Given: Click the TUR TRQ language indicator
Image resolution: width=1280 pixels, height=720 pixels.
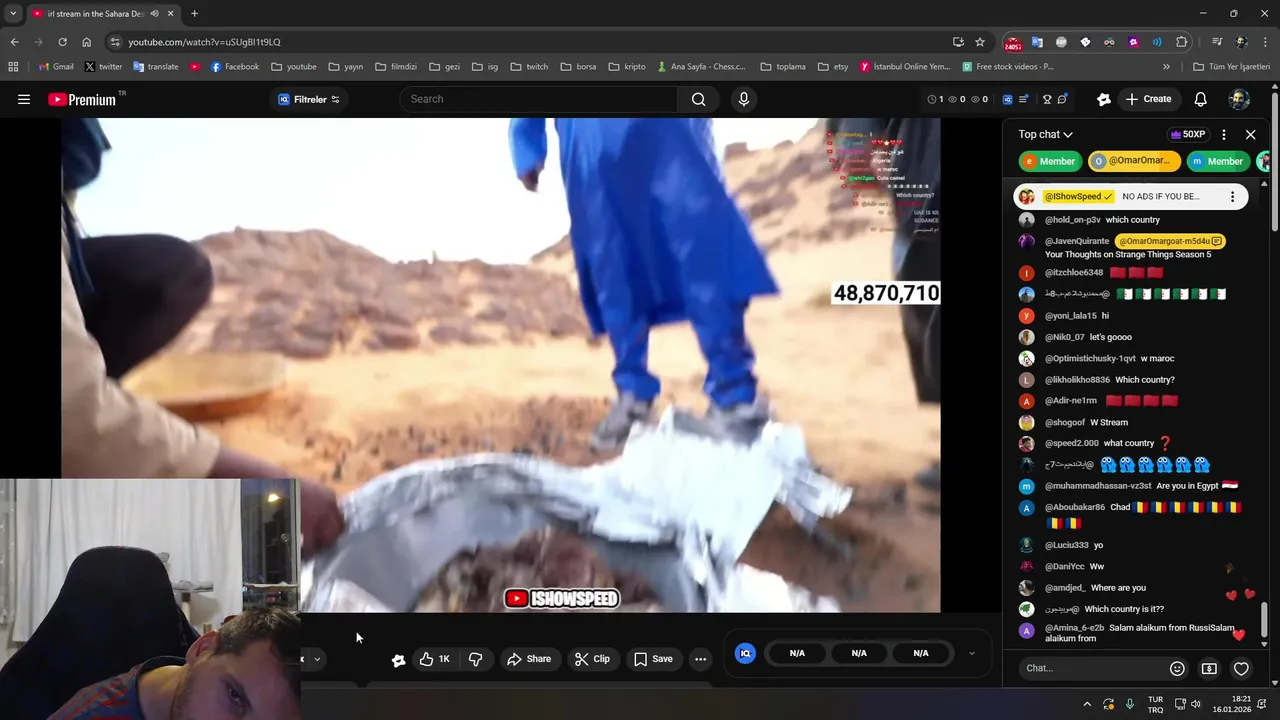Looking at the screenshot, I should click(x=1155, y=704).
